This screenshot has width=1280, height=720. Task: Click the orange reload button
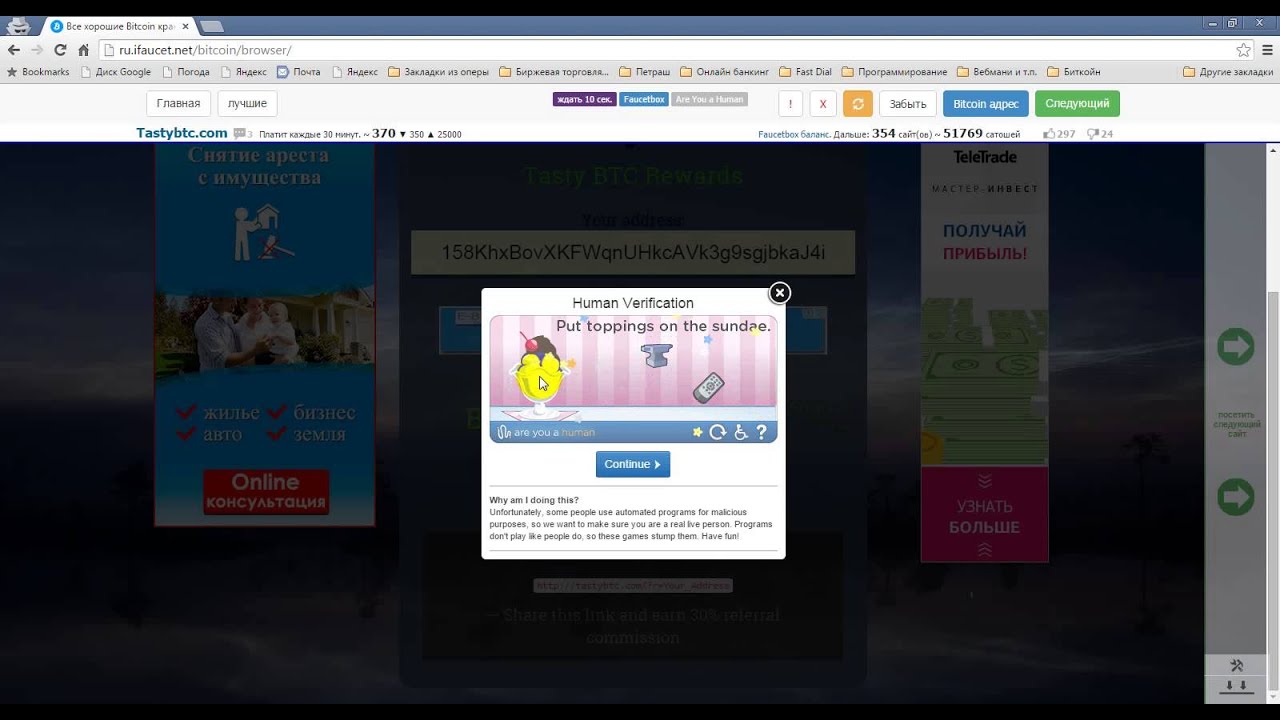[x=858, y=104]
